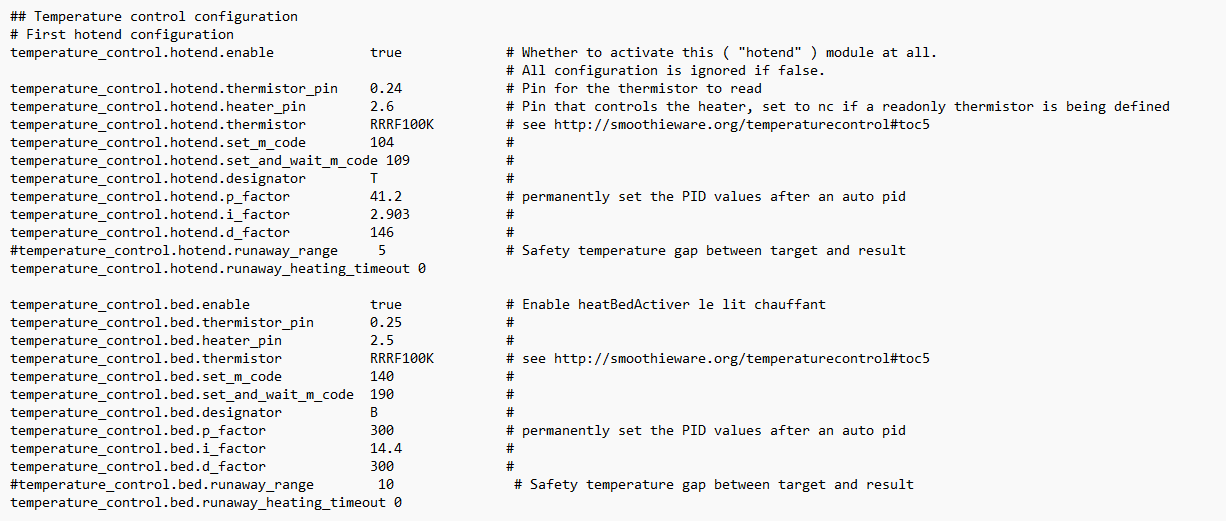Screen dimensions: 1226x521
Task: Click the commented bed runaway_range value 10
Action: (386, 484)
